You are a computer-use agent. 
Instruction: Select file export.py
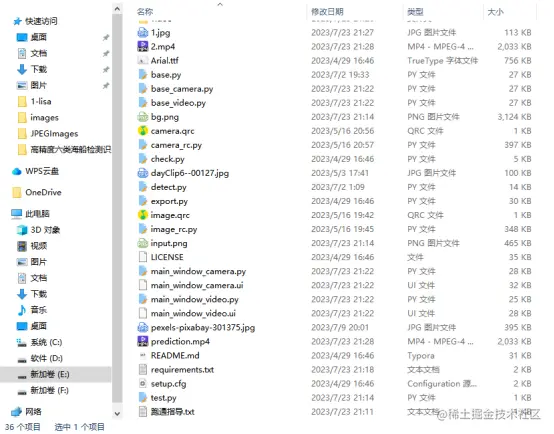tap(169, 201)
